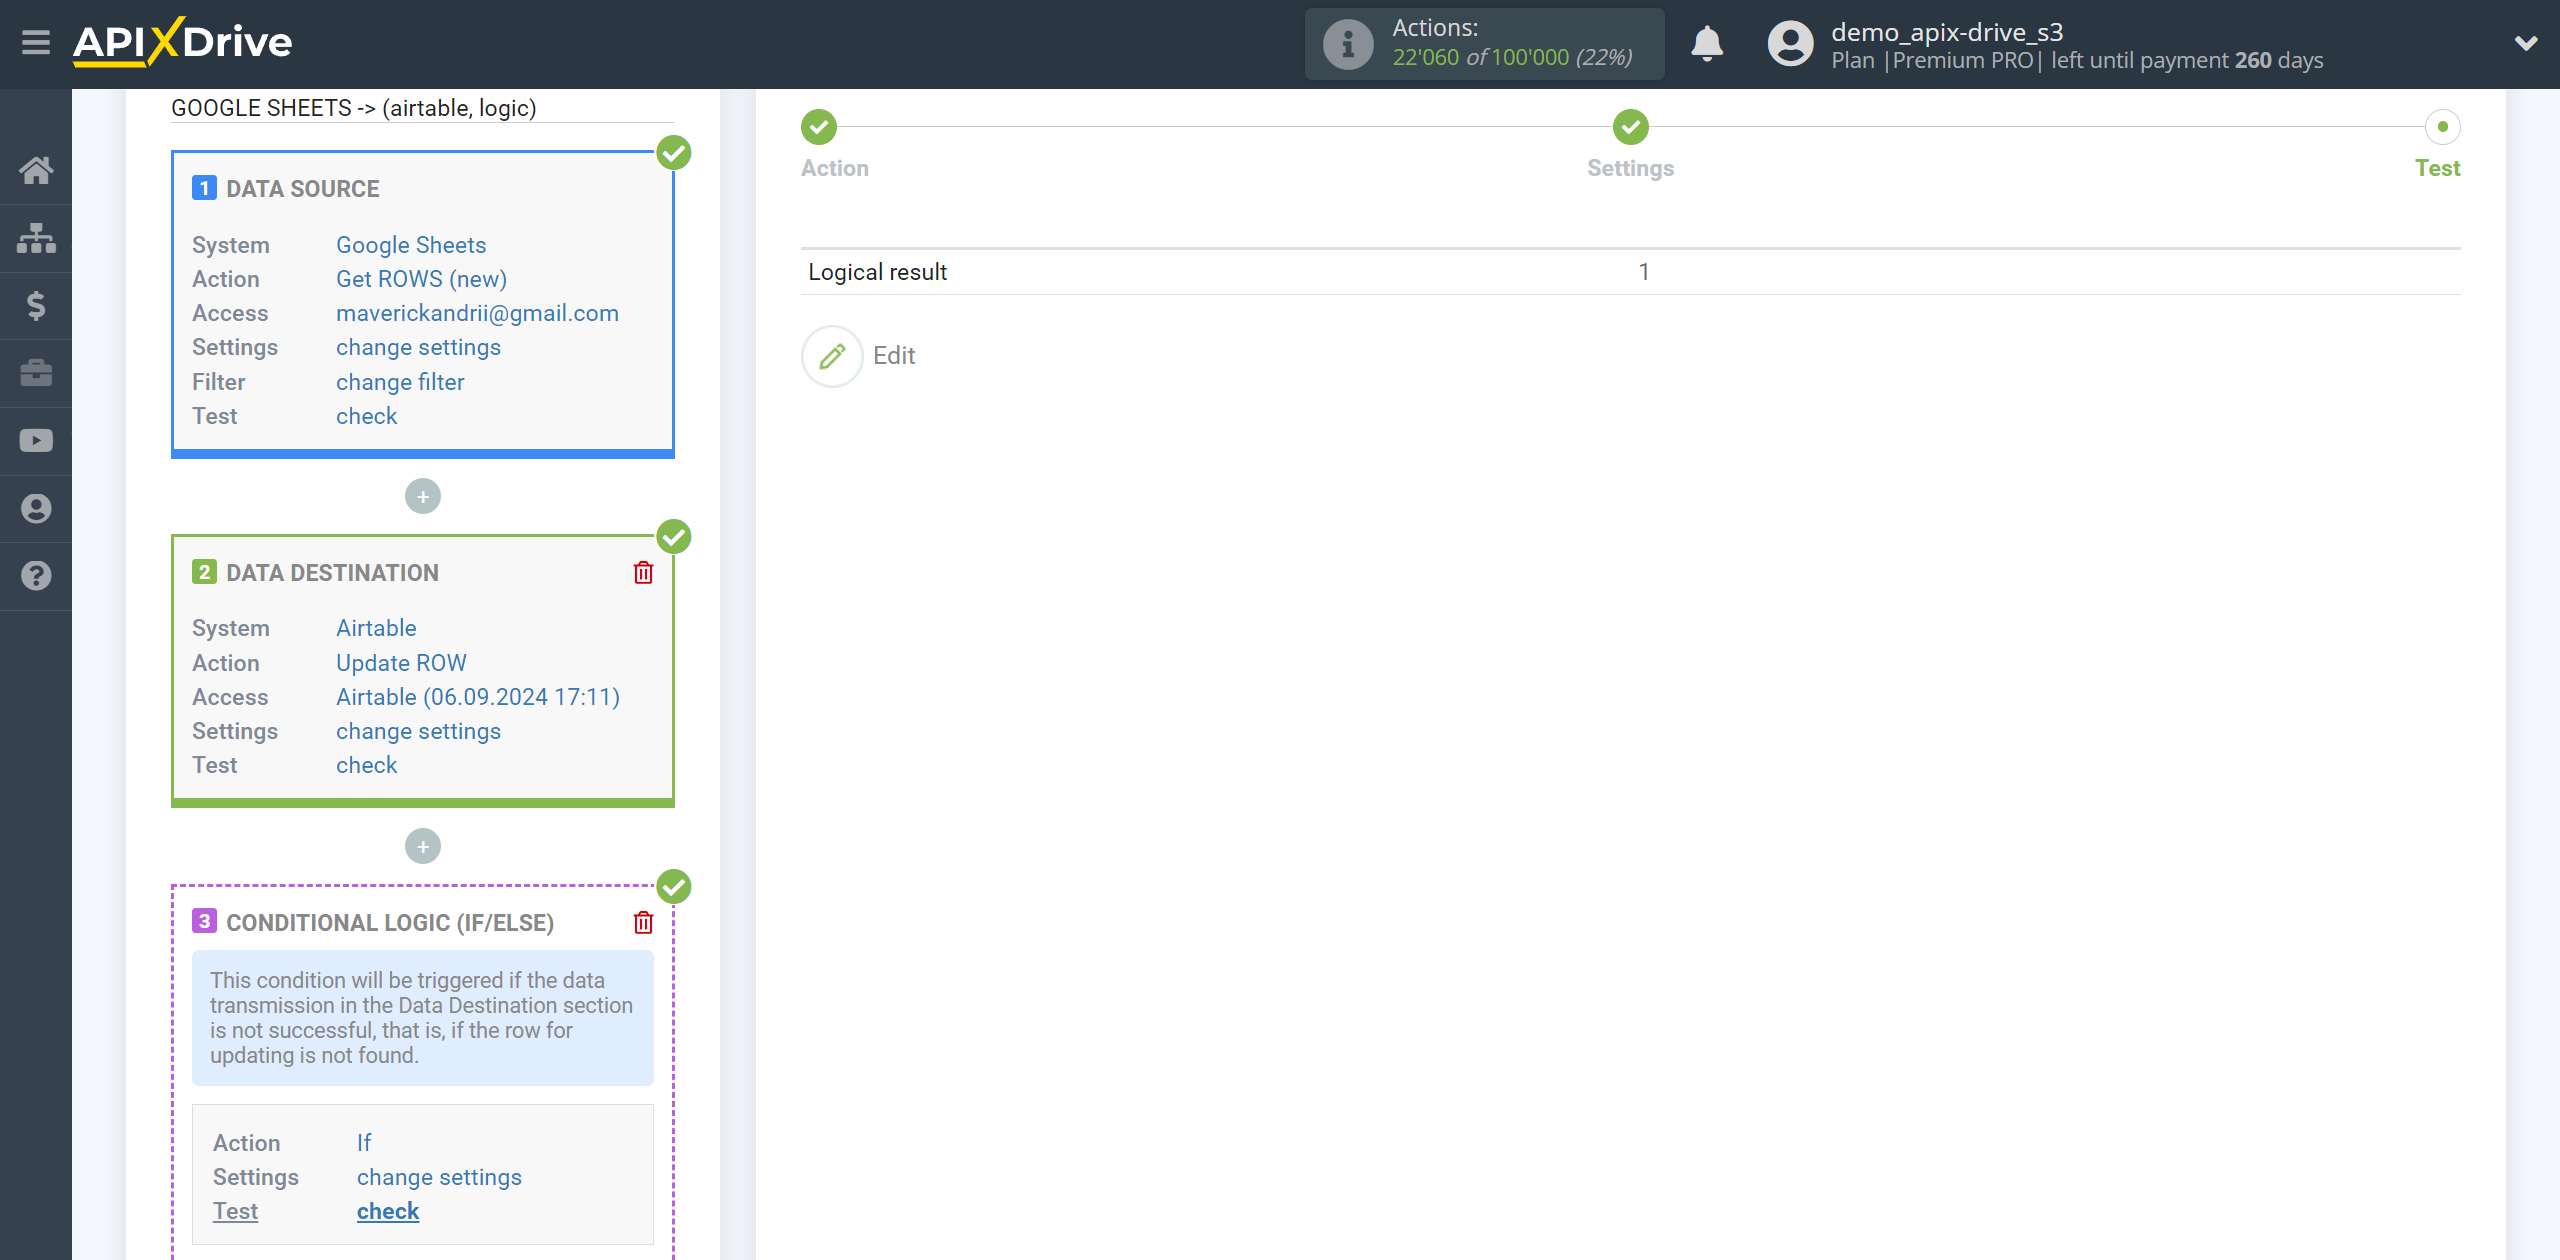The height and width of the screenshot is (1260, 2560).
Task: Click the delete icon on CONDITIONAL LOGIC block
Action: tap(643, 922)
